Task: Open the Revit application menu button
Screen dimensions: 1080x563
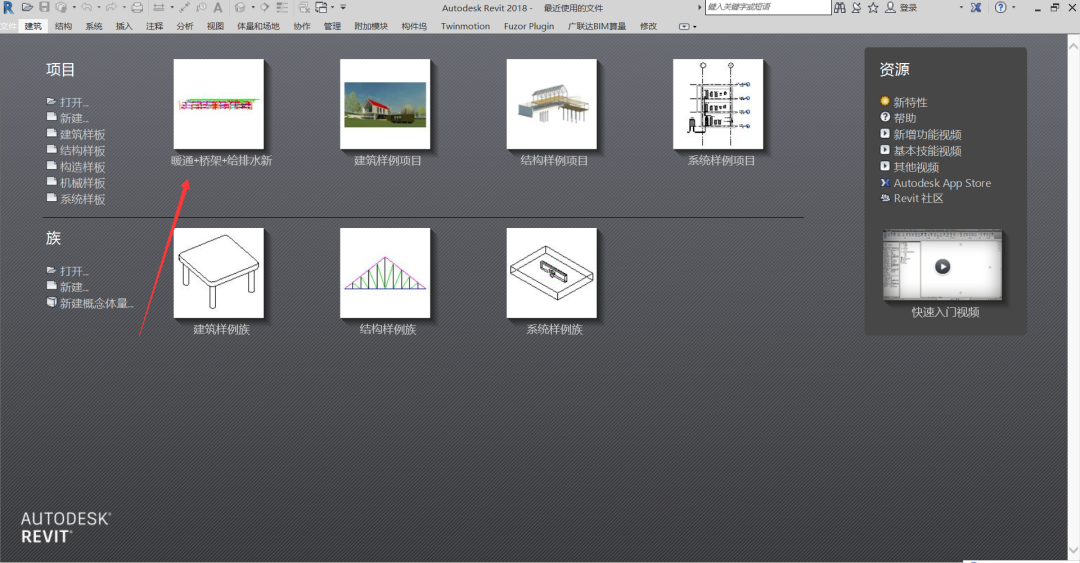Action: [x=8, y=8]
